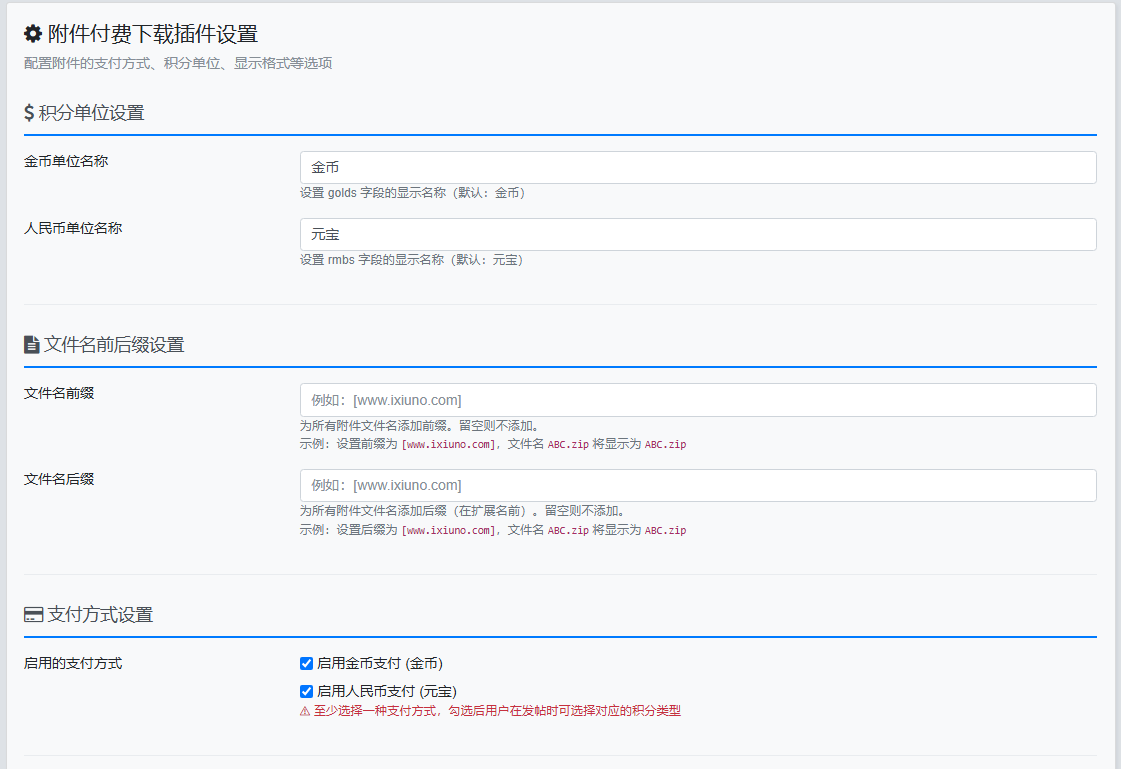
Task: Click the credit card icon beside 支付方式设置
Action: pyautogui.click(x=33, y=615)
